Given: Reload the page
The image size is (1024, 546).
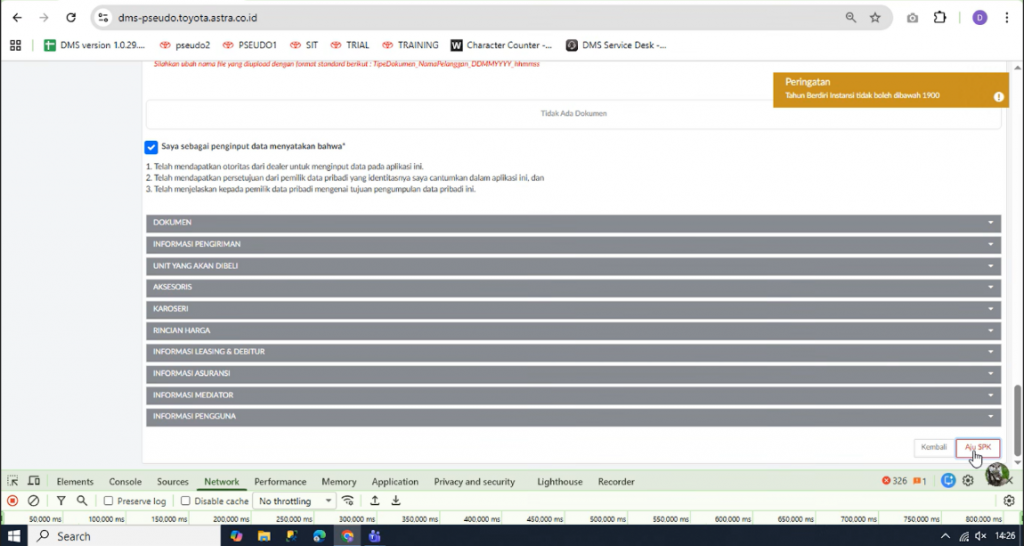Looking at the screenshot, I should coord(70,18).
